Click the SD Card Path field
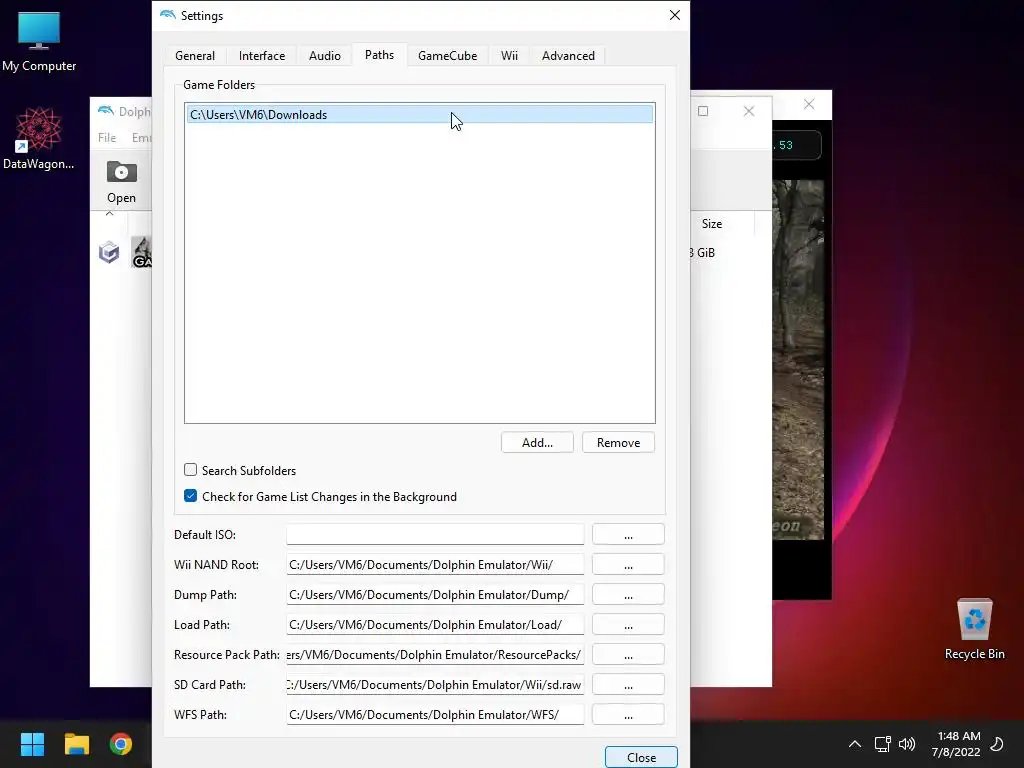This screenshot has height=768, width=1024. pos(435,684)
